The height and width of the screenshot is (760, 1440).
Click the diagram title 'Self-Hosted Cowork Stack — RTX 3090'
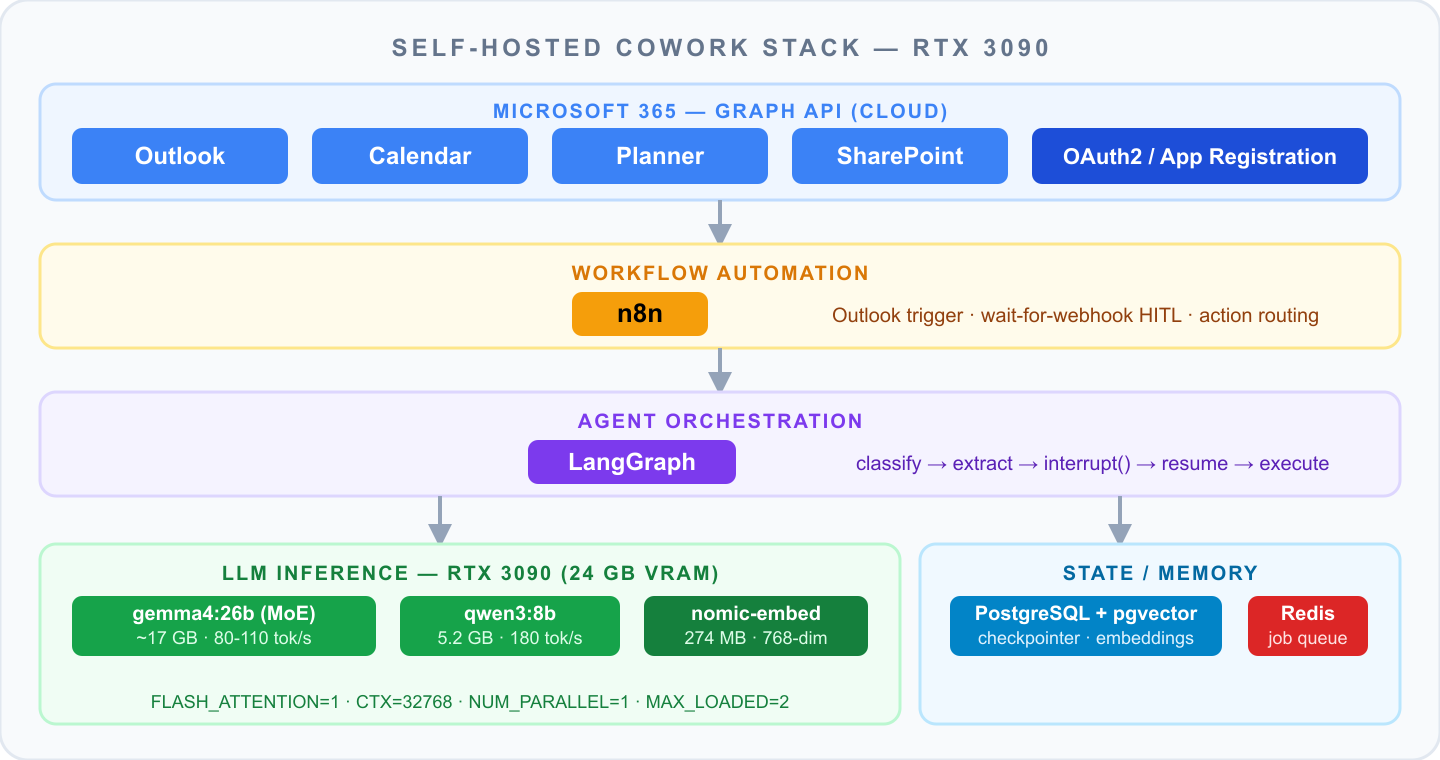(720, 48)
